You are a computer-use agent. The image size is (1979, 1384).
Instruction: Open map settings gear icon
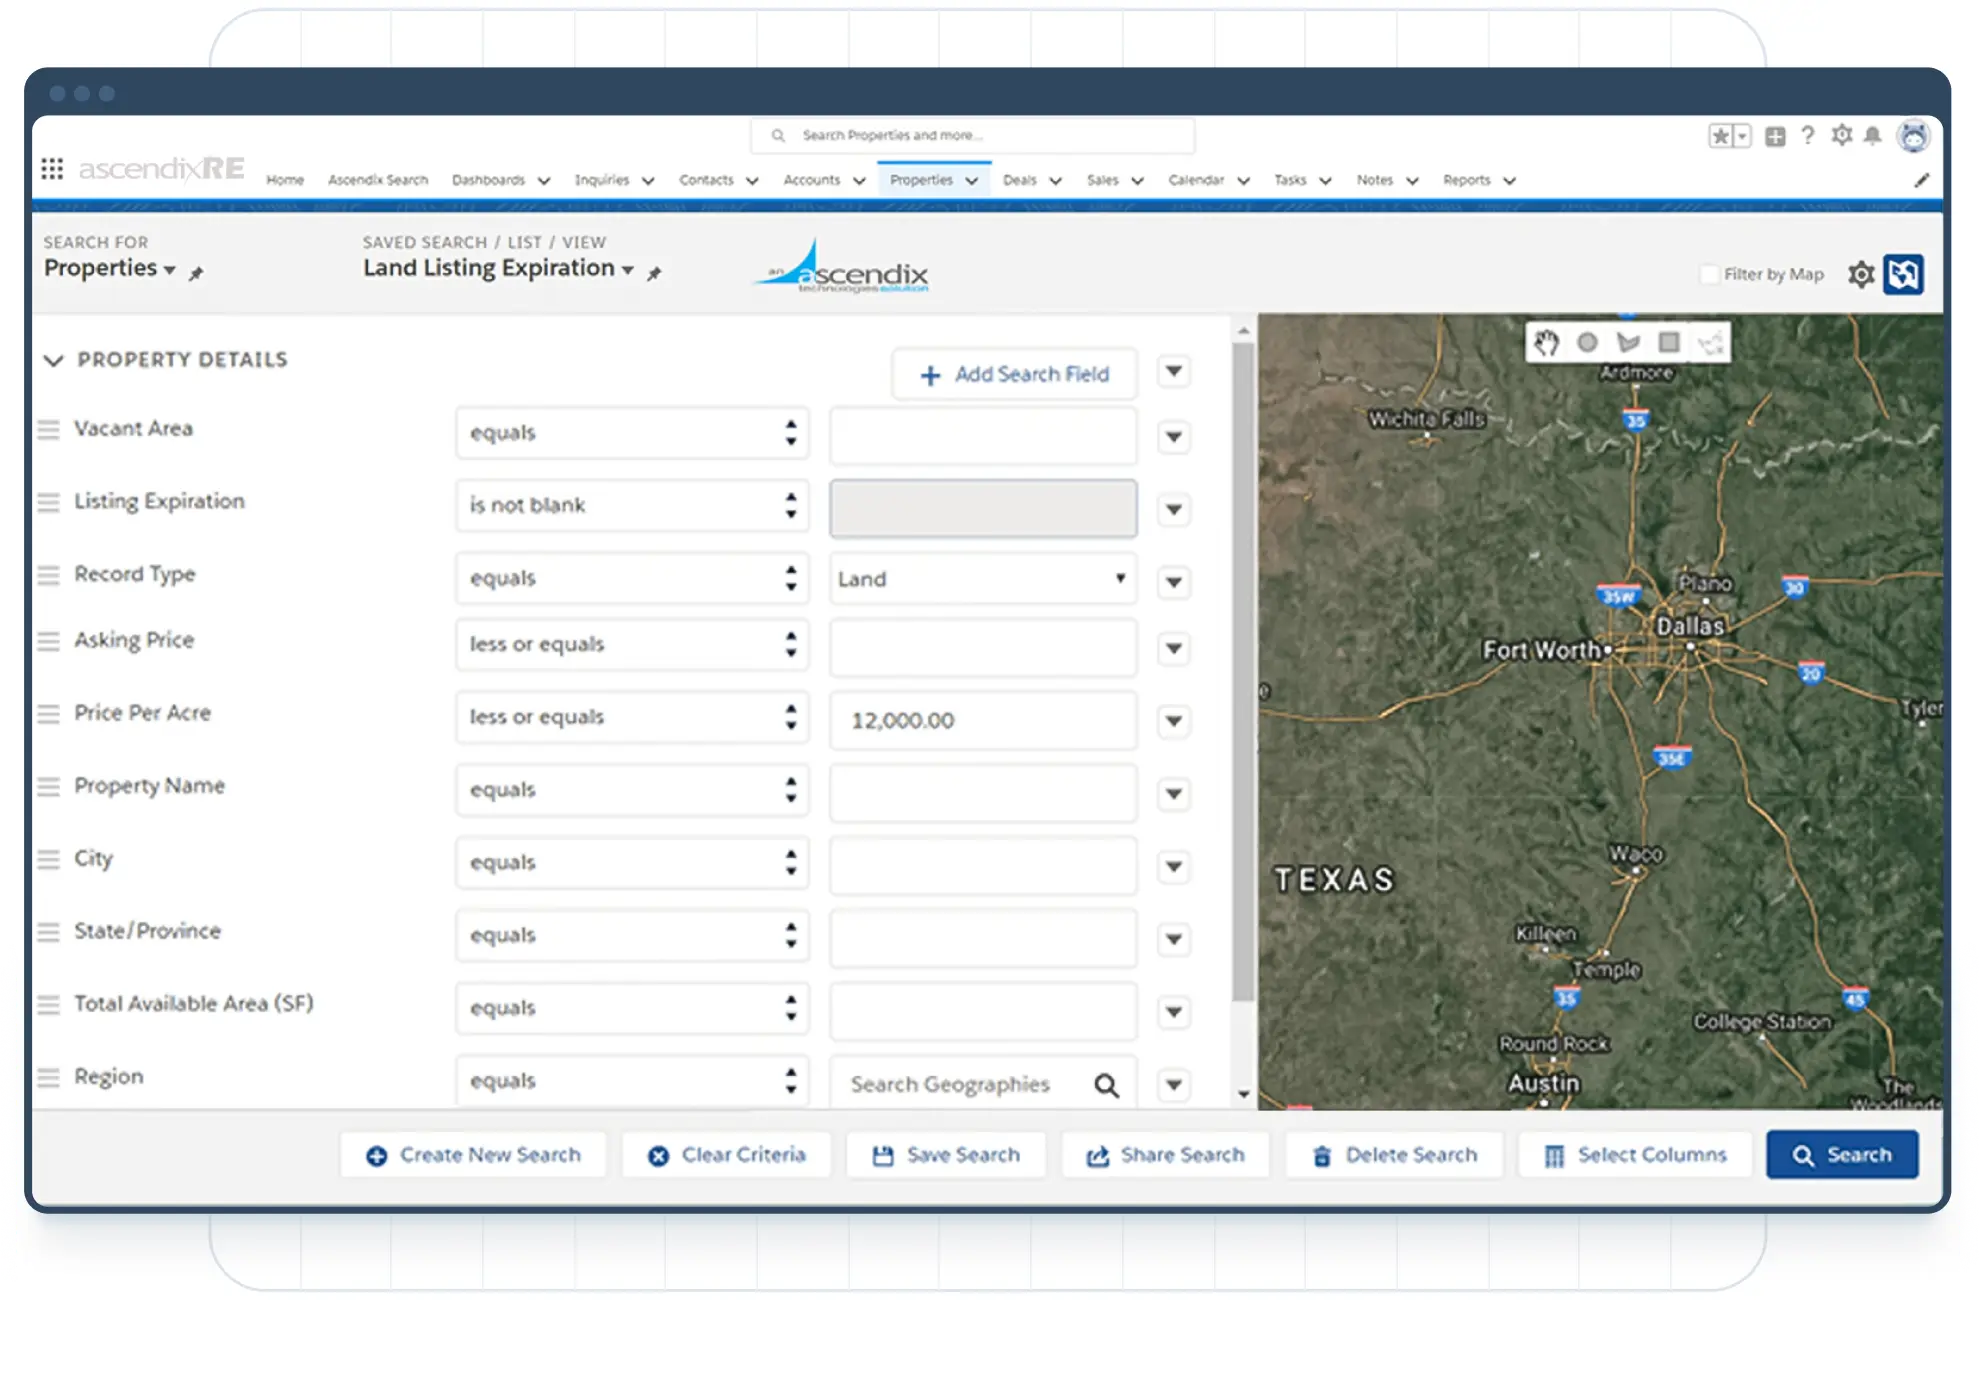tap(1861, 274)
